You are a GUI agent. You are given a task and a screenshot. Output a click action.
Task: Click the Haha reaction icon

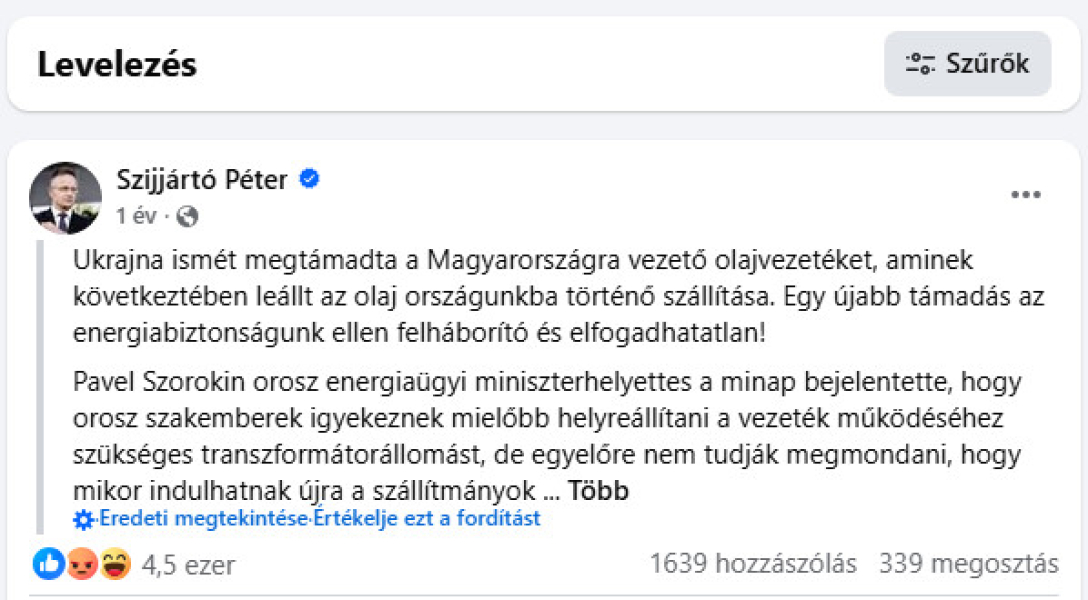click(114, 564)
